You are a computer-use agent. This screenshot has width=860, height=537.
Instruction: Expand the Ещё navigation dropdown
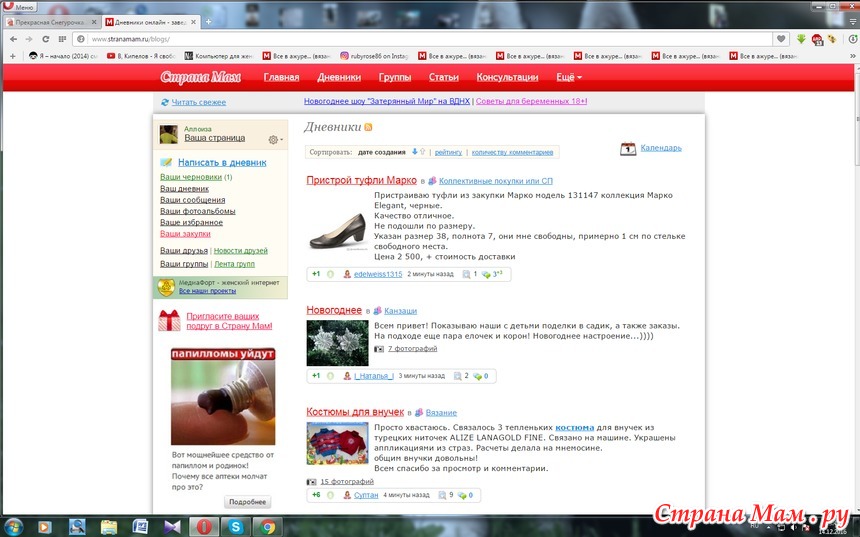click(x=569, y=77)
